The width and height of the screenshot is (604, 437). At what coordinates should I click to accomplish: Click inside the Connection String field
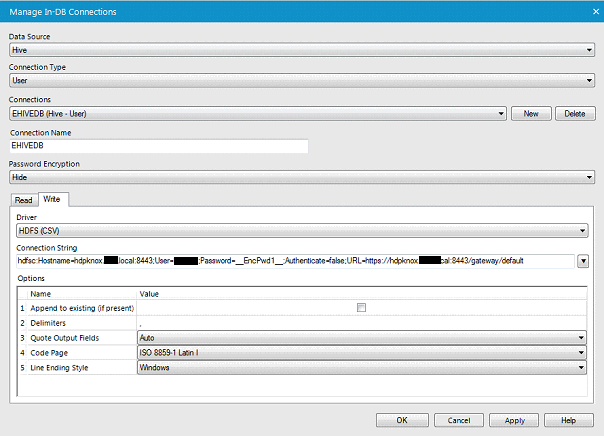295,261
